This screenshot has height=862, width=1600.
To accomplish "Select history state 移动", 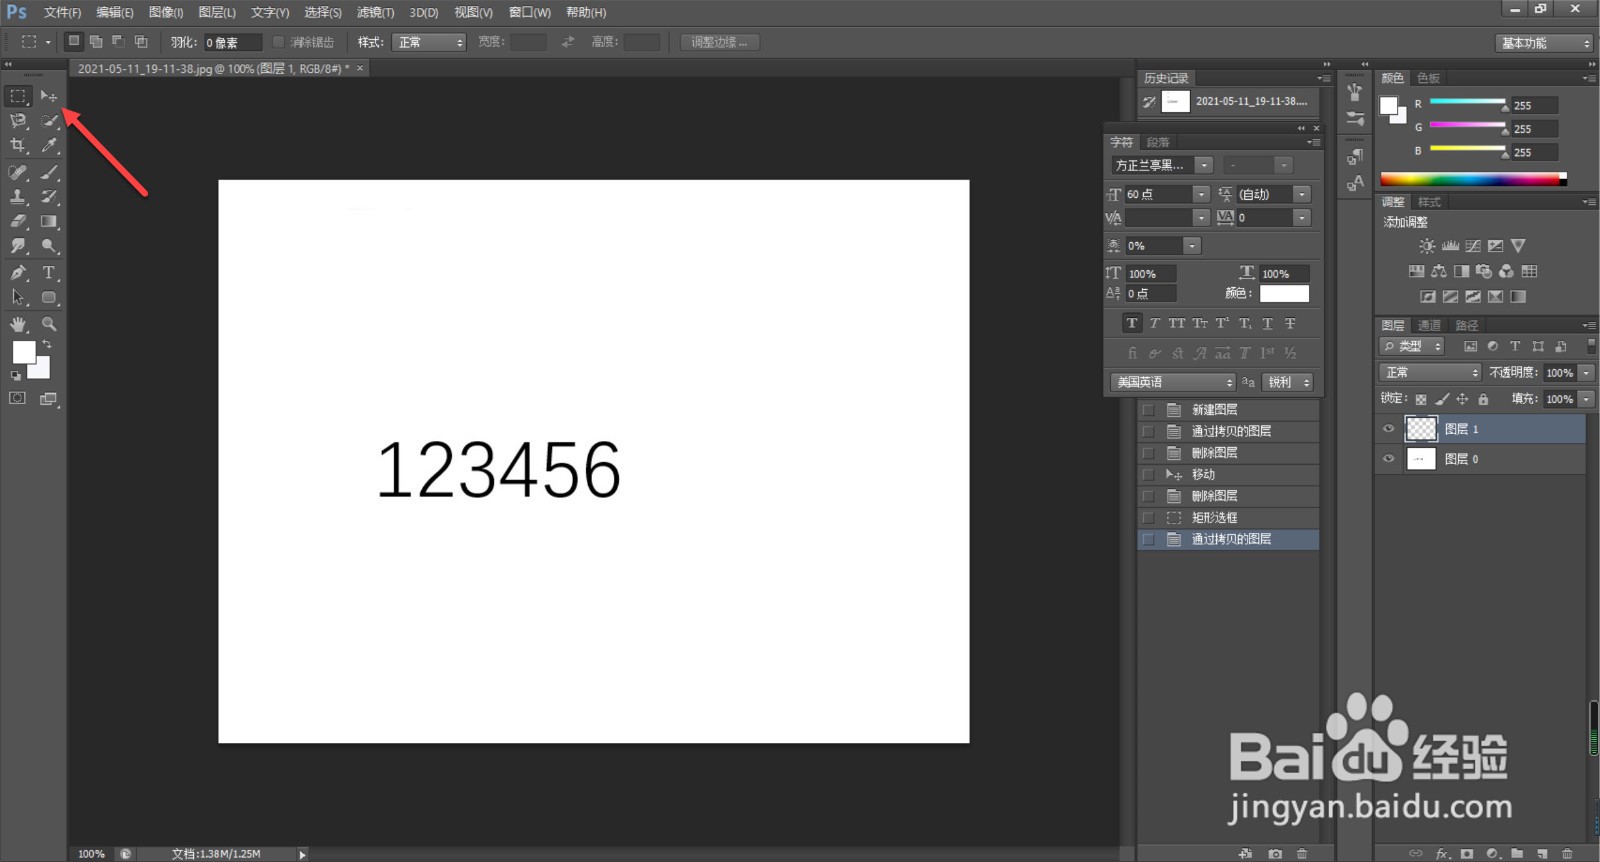I will (1228, 475).
